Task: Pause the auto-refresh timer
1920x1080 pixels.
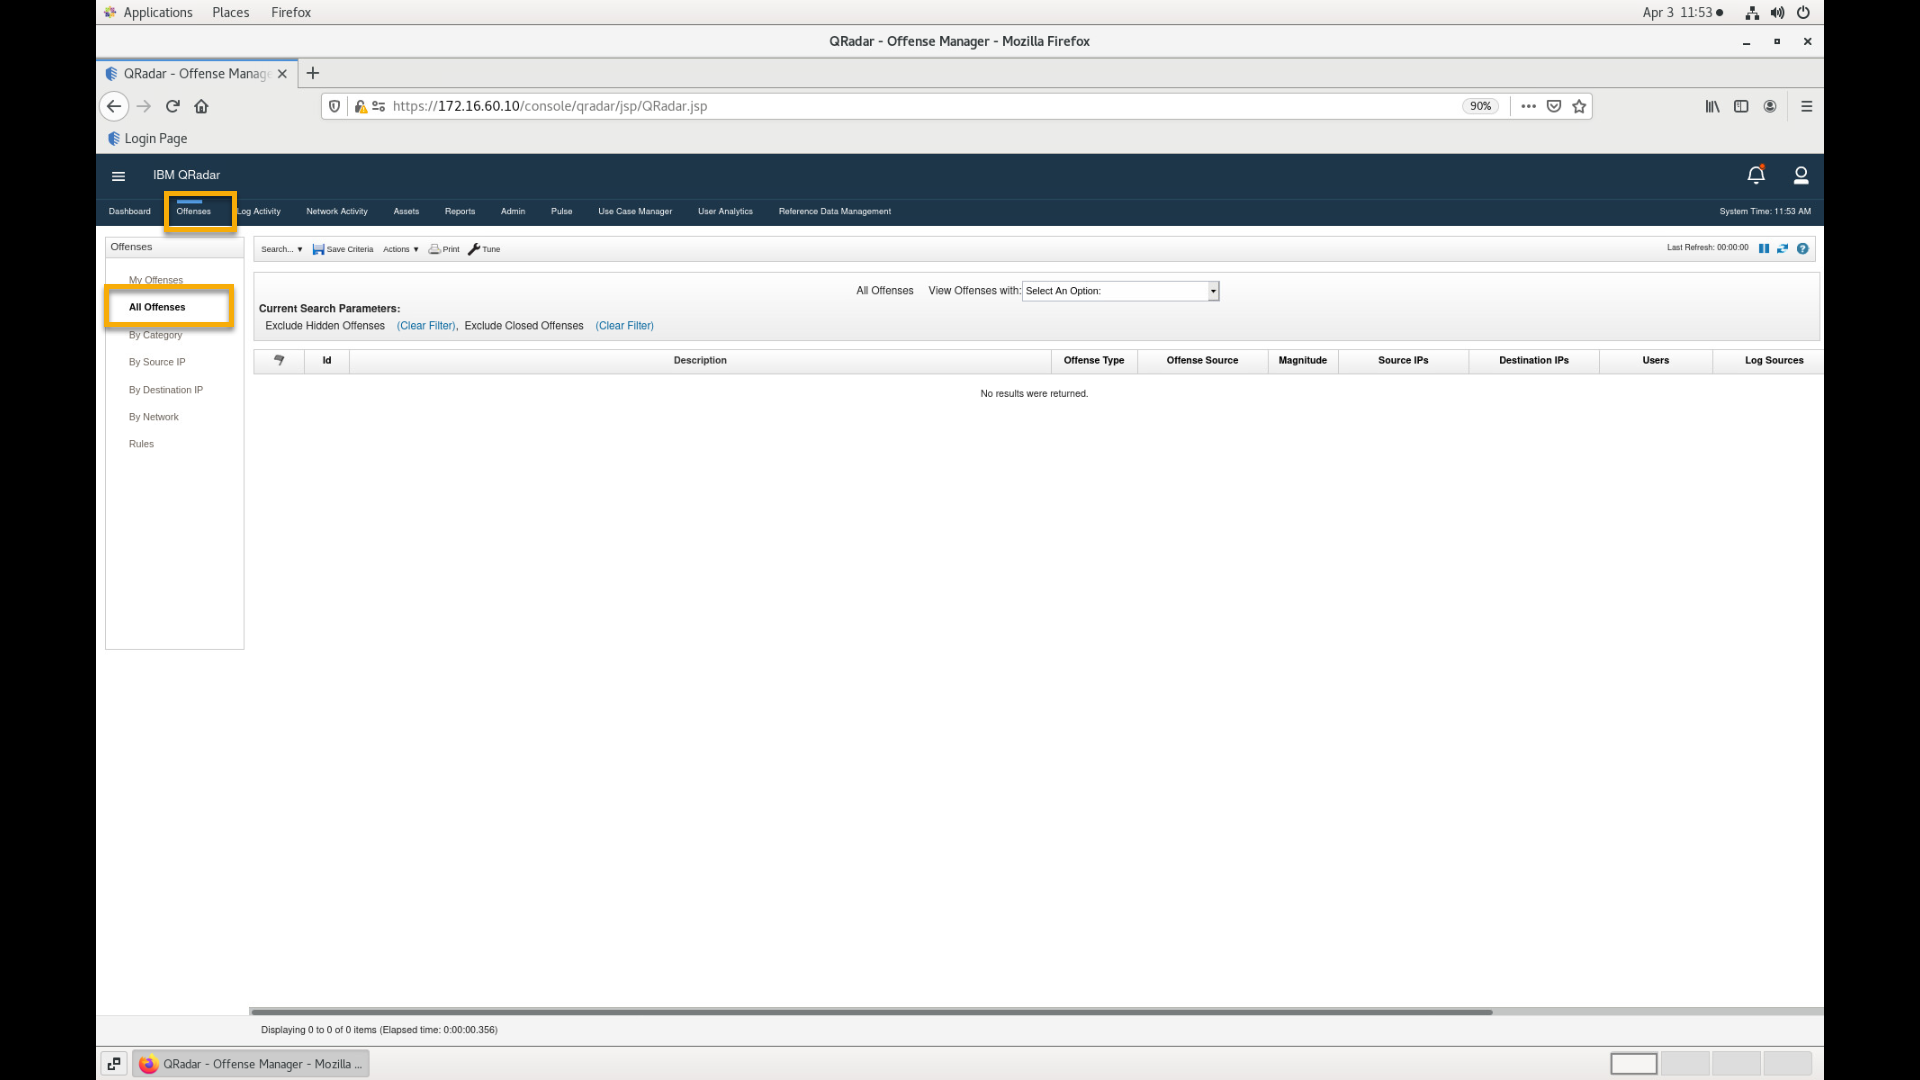Action: point(1764,248)
